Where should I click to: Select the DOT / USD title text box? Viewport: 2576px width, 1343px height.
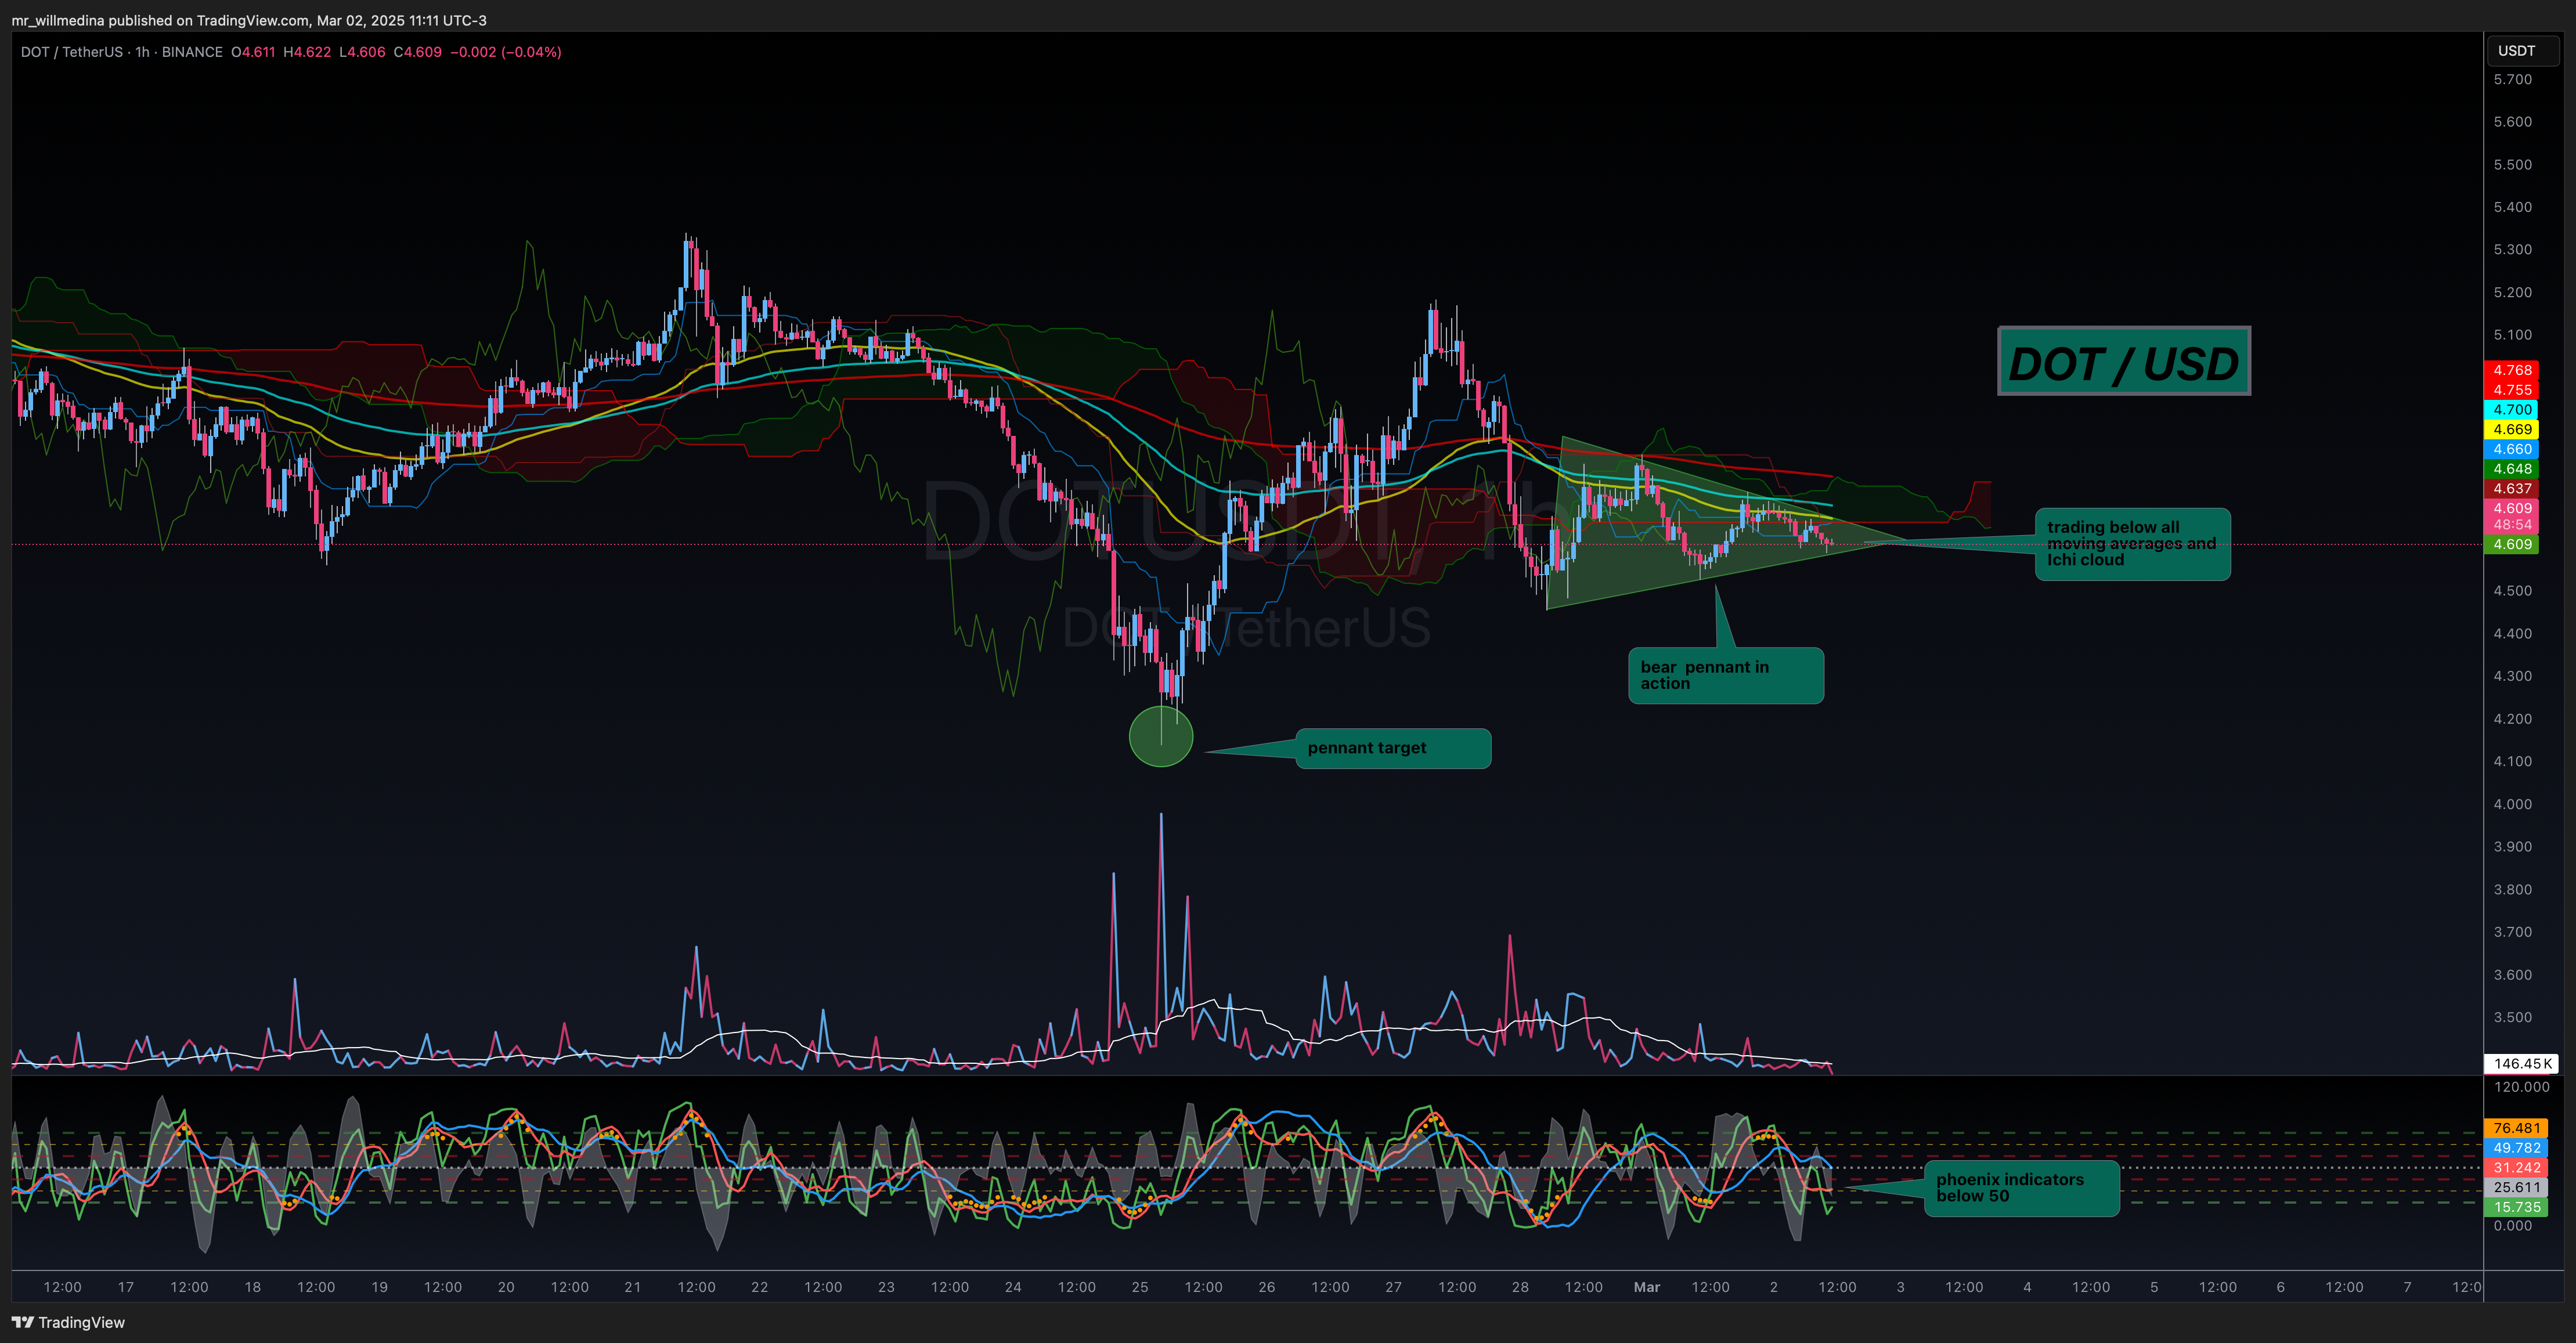pyautogui.click(x=2124, y=361)
